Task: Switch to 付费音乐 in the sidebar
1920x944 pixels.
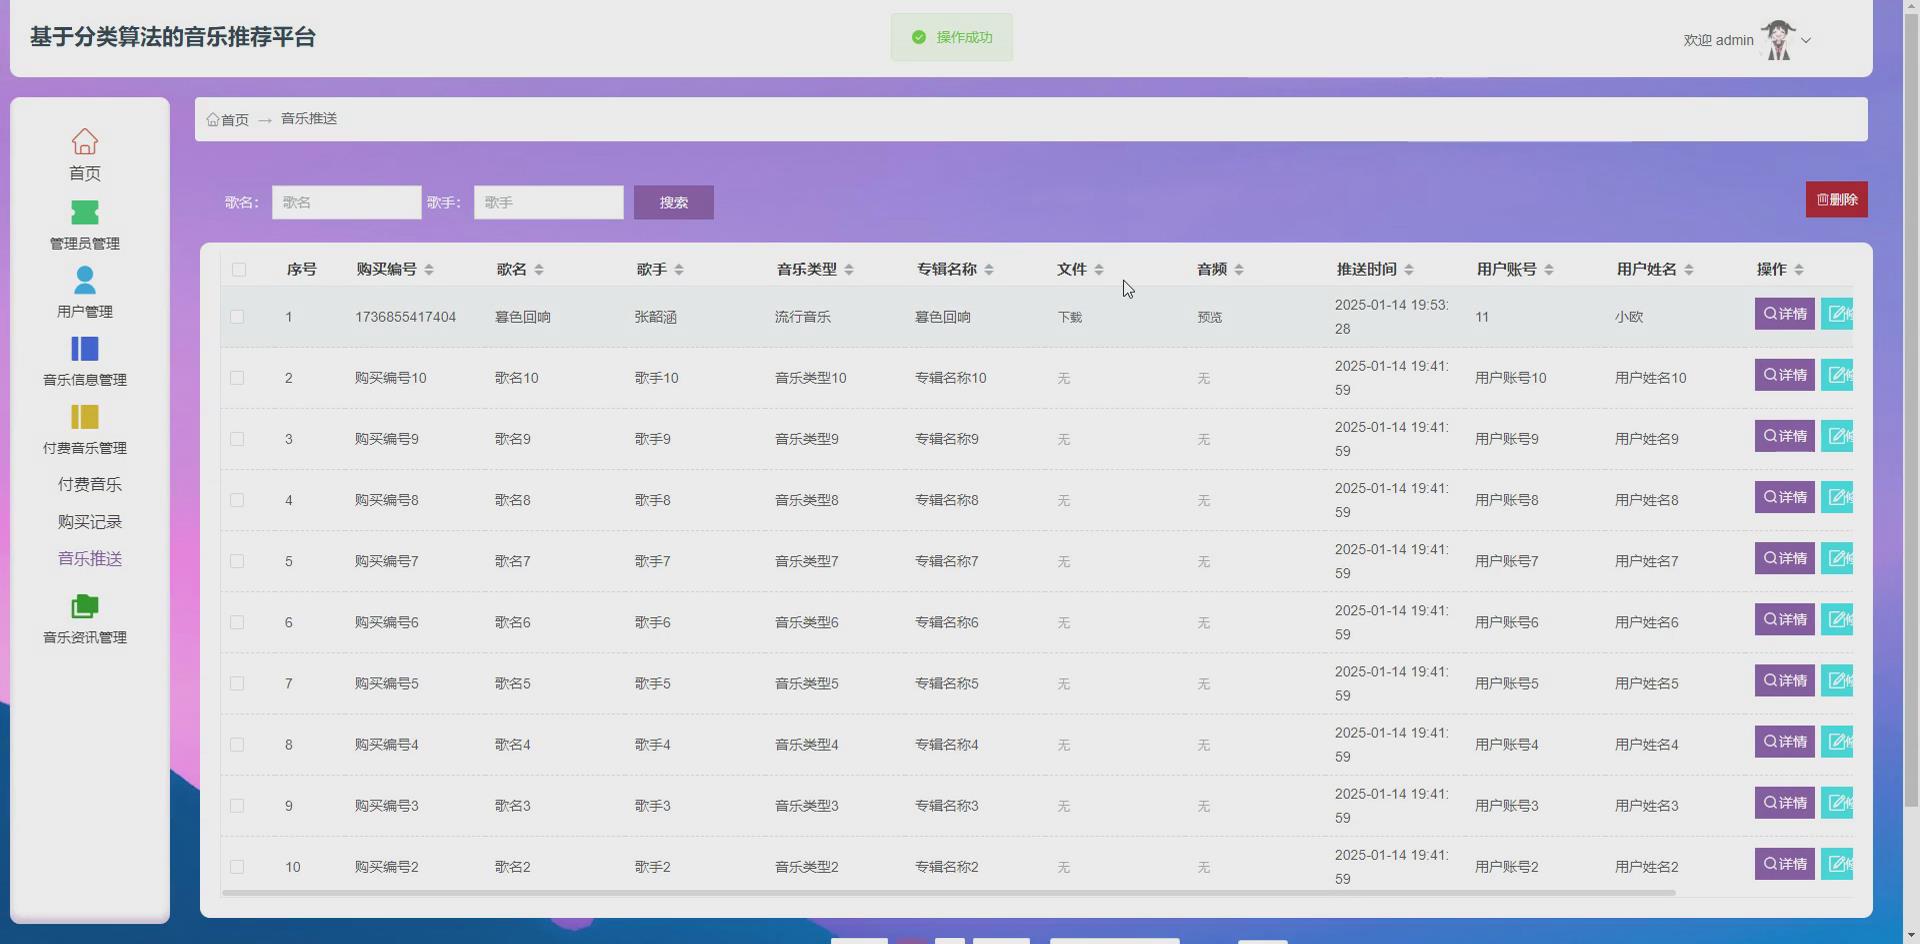Action: (89, 484)
